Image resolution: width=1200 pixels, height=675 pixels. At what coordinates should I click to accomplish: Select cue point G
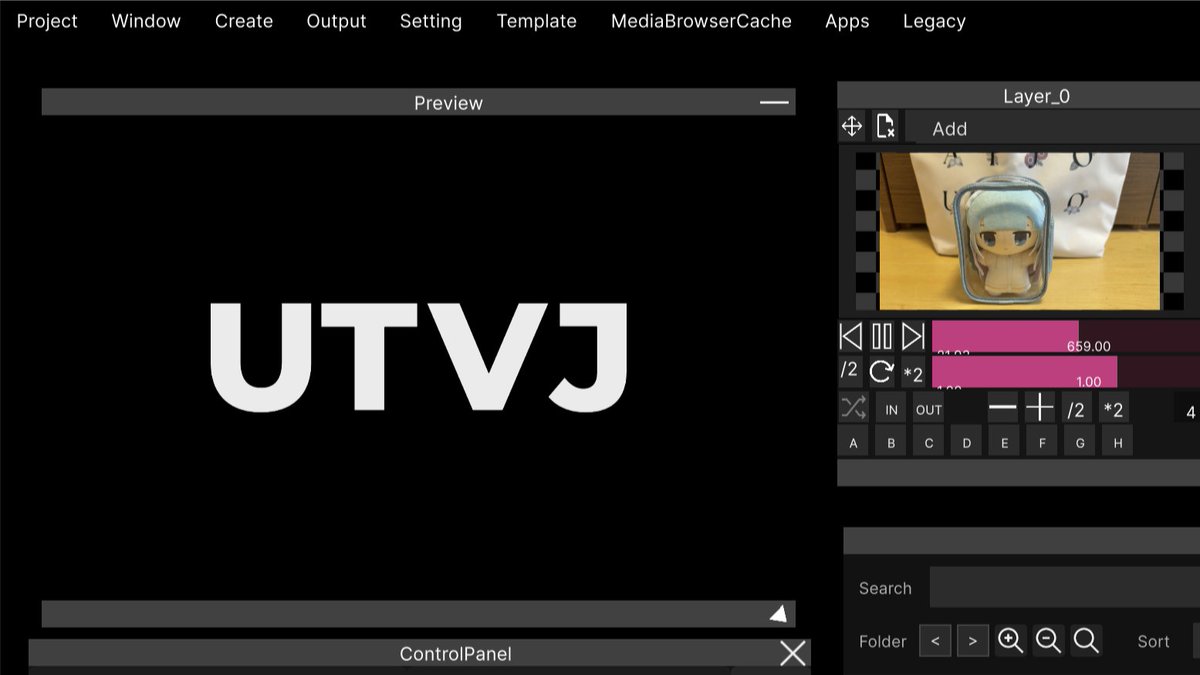[x=1079, y=442]
